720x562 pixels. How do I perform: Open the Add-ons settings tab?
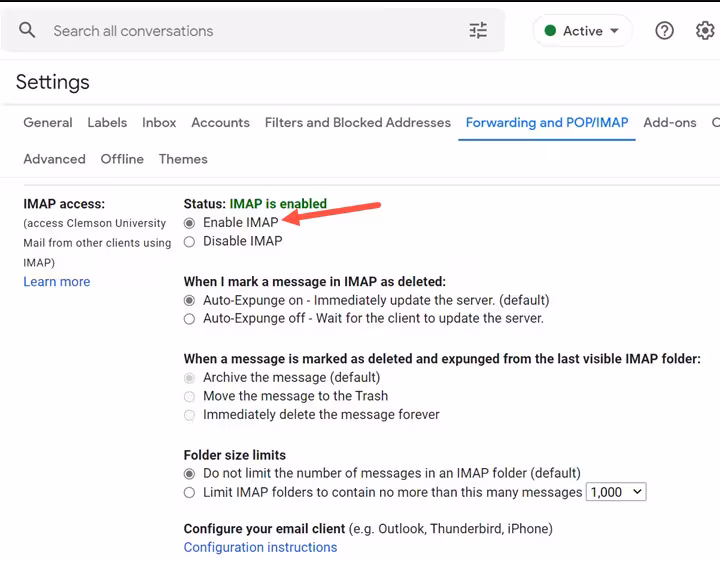tap(669, 123)
